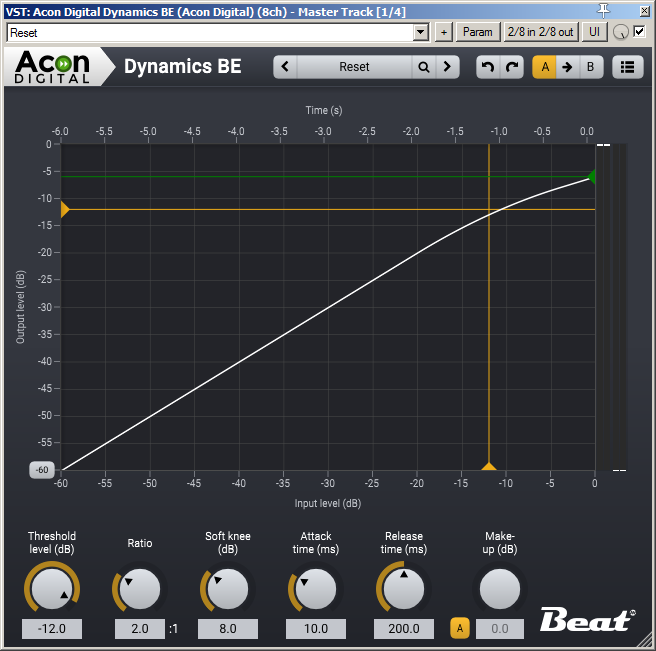Pin the plugin window on top
This screenshot has width=656, height=651.
pyautogui.click(x=603, y=11)
